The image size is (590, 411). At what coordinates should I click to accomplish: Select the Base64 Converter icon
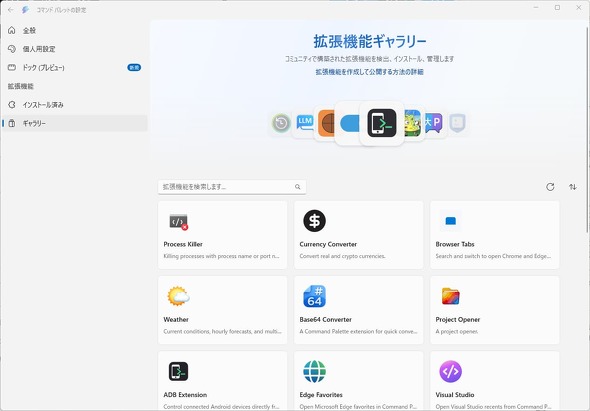point(314,296)
